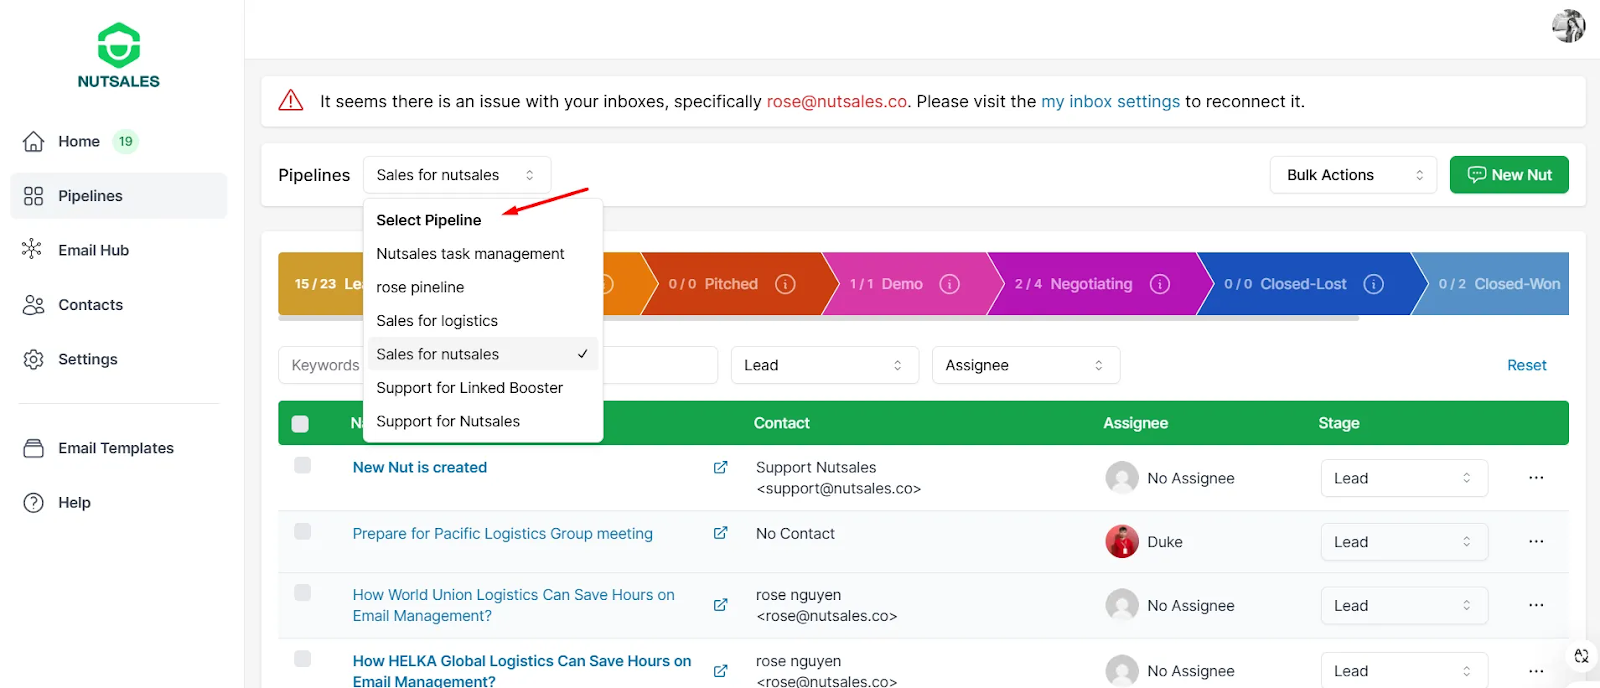Open external link for Pacific Logistics meeting
Image resolution: width=1600 pixels, height=688 pixels.
click(720, 533)
